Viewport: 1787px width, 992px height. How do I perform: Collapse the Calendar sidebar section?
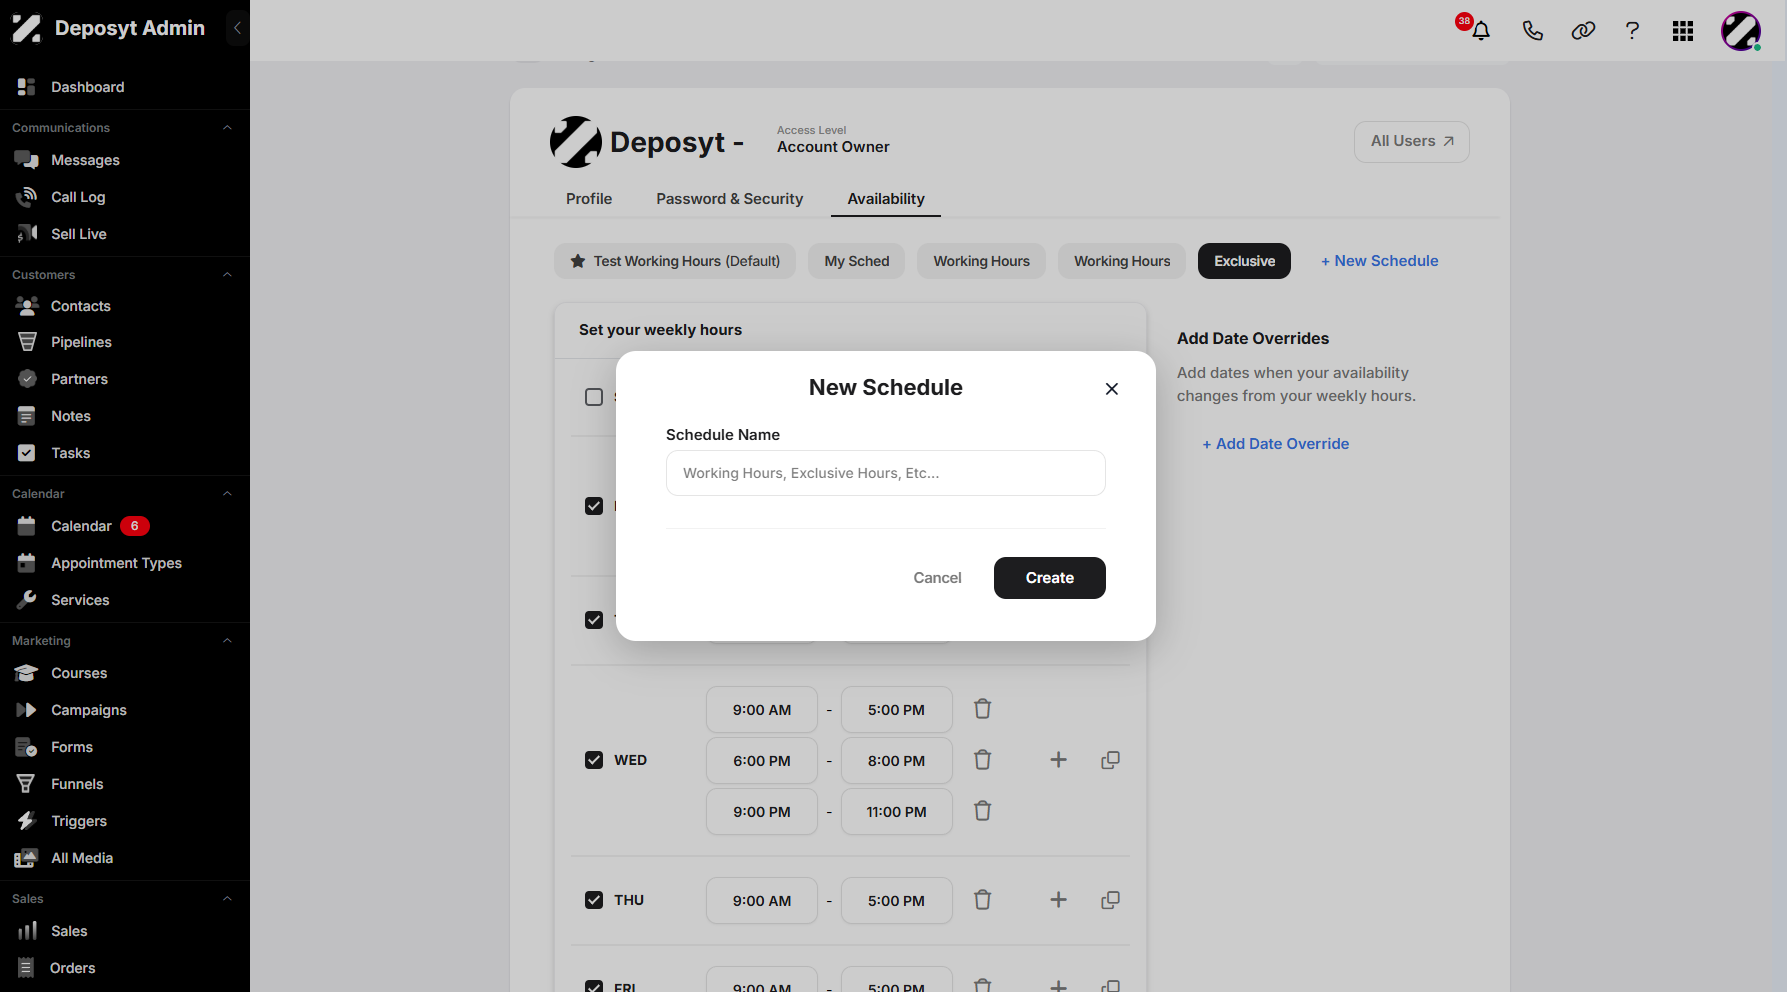click(227, 494)
